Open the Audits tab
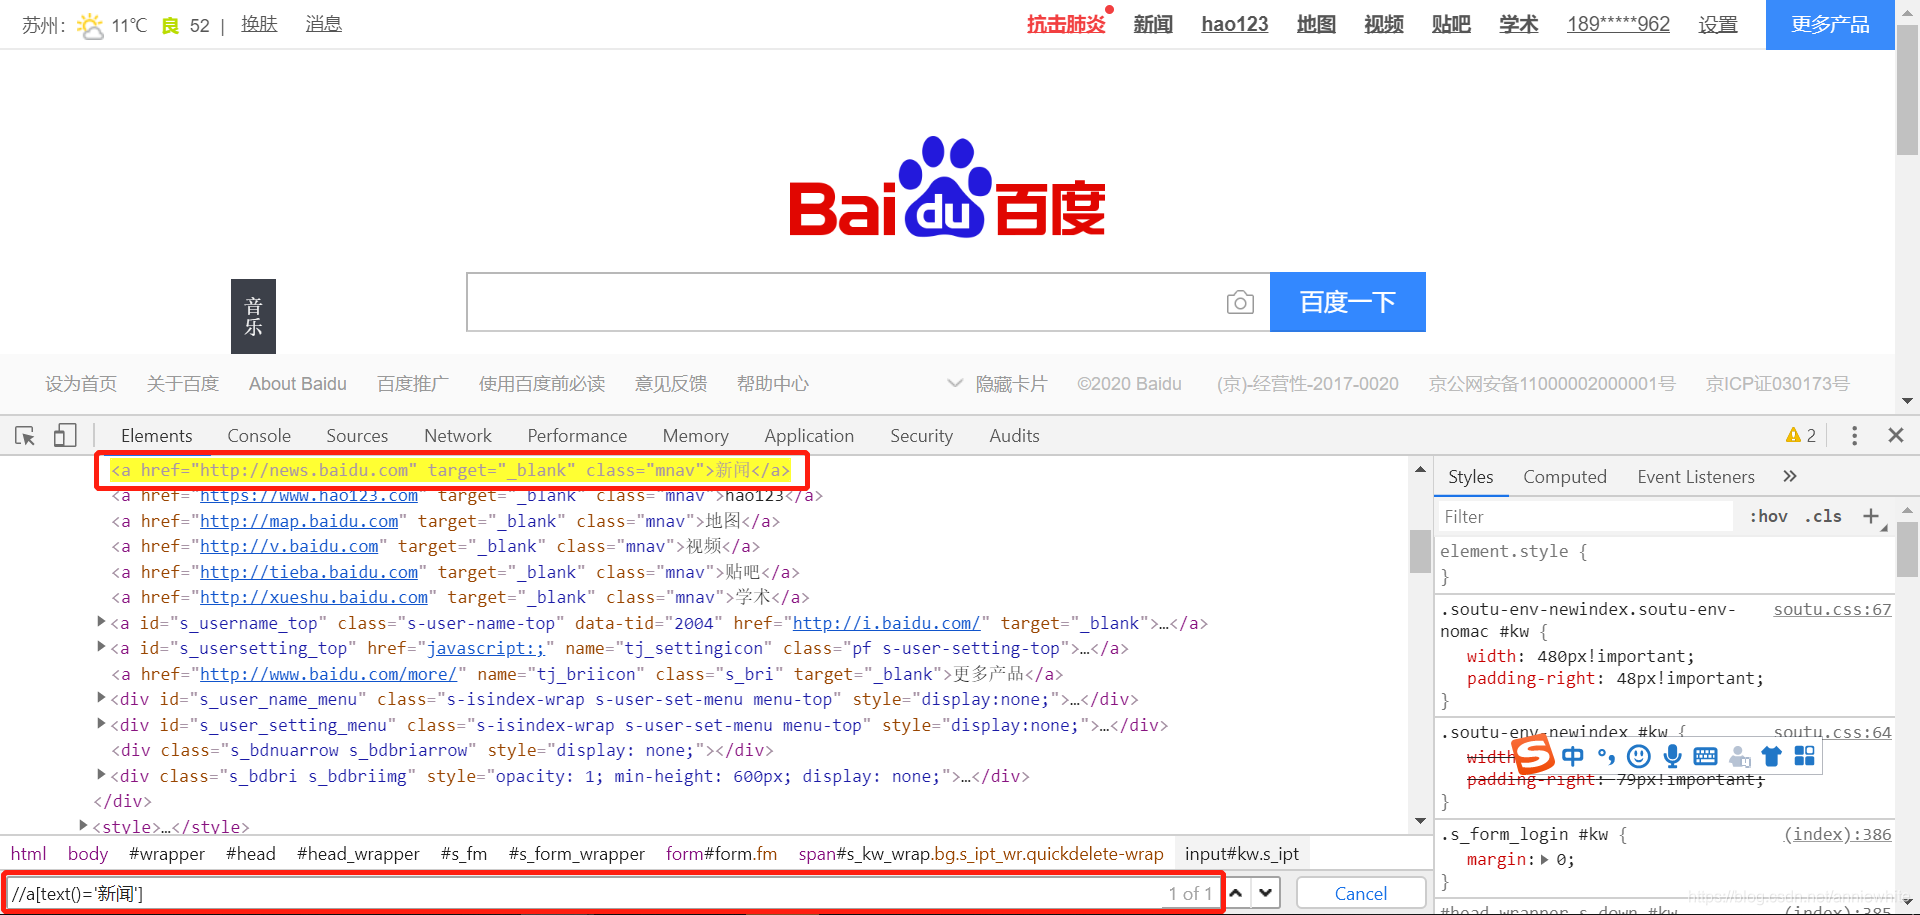1920x915 pixels. [x=1014, y=436]
